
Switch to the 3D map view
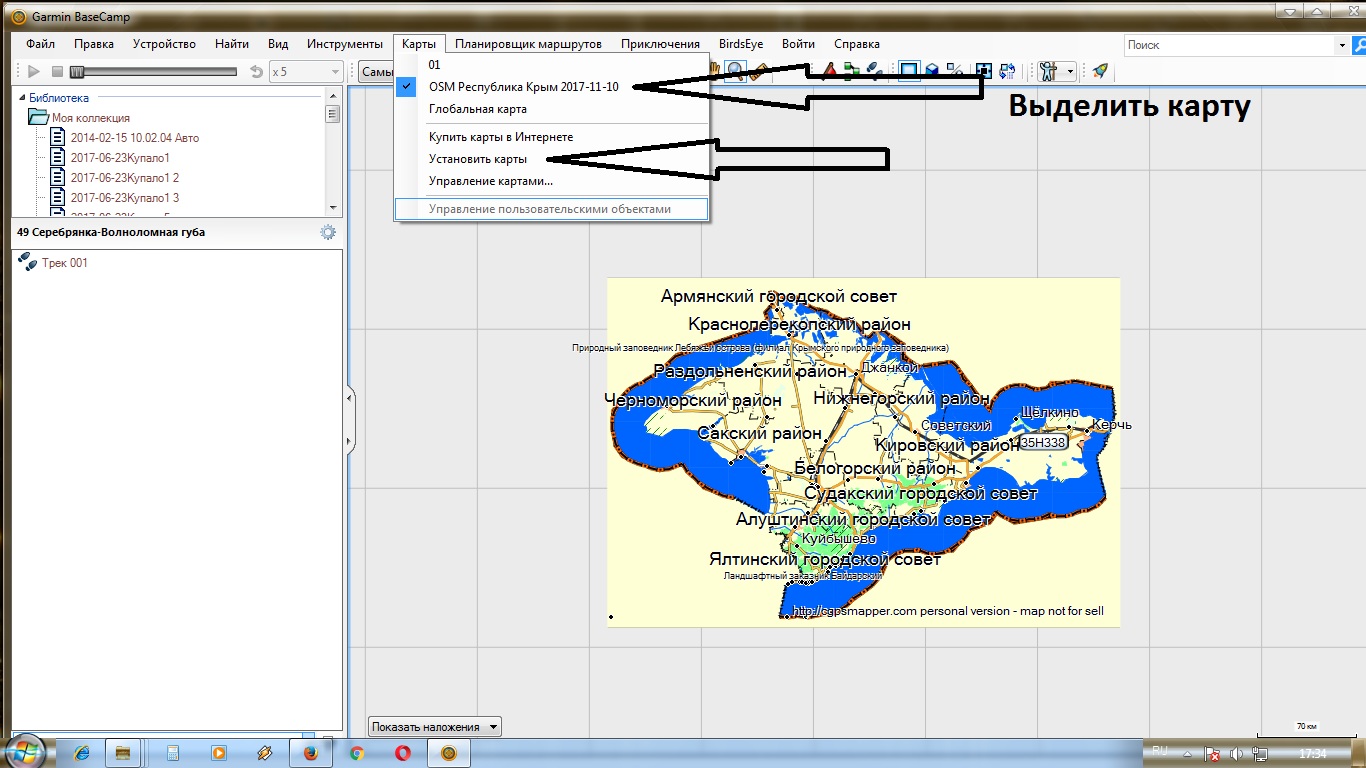tap(932, 70)
